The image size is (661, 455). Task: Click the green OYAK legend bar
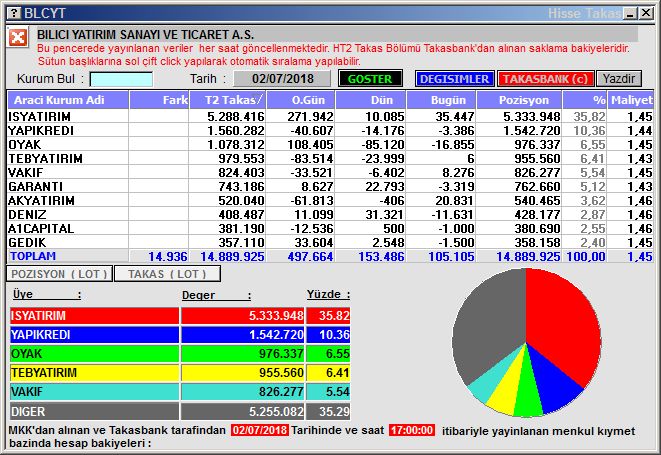tap(94, 353)
